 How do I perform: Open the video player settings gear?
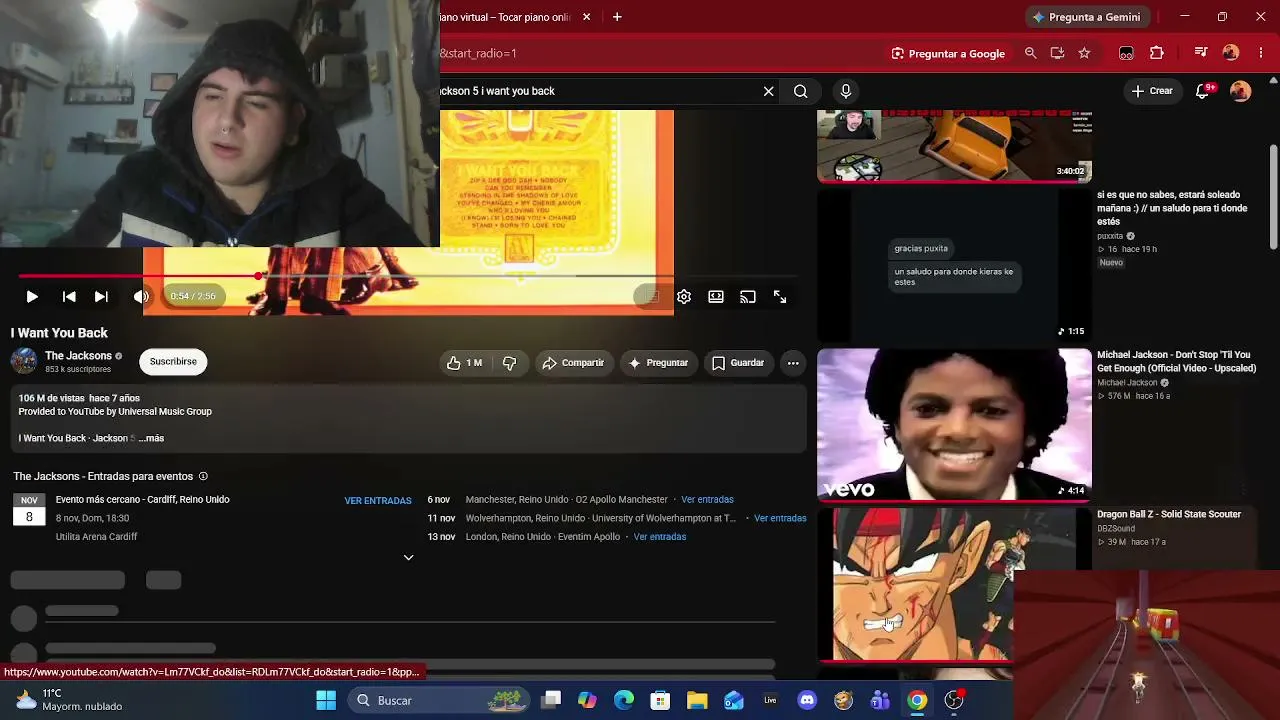[684, 297]
